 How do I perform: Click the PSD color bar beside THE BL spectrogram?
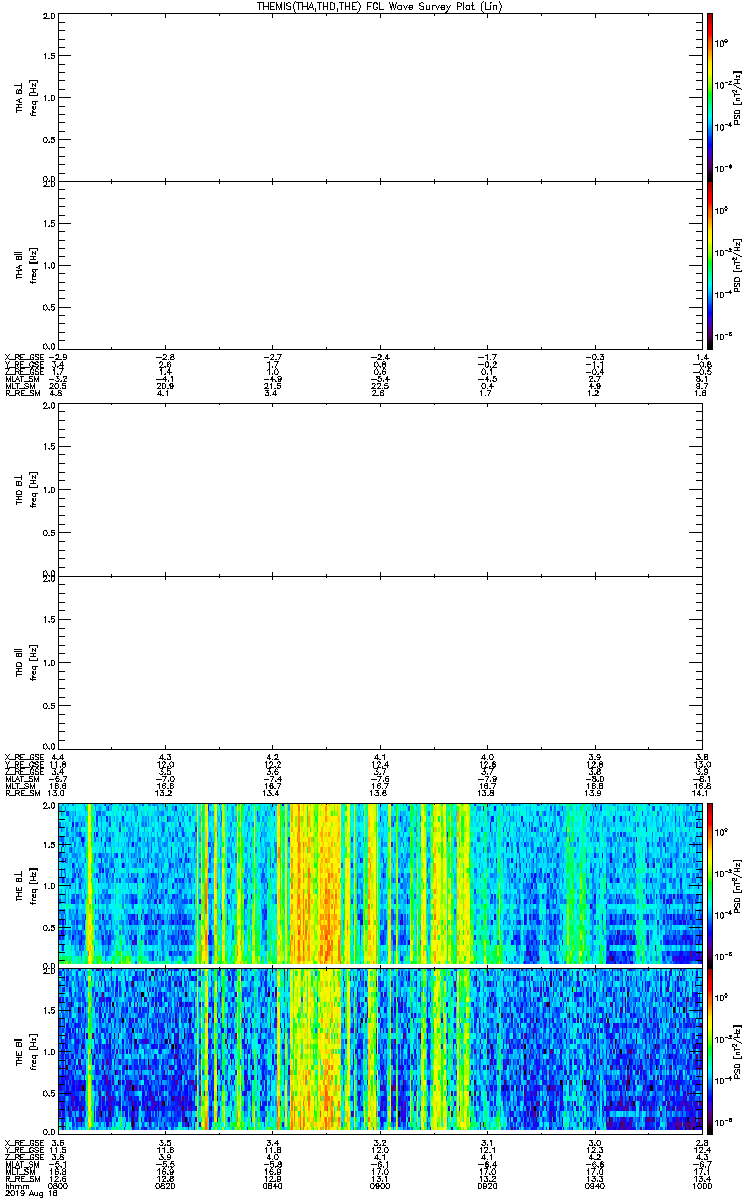[x=709, y=884]
